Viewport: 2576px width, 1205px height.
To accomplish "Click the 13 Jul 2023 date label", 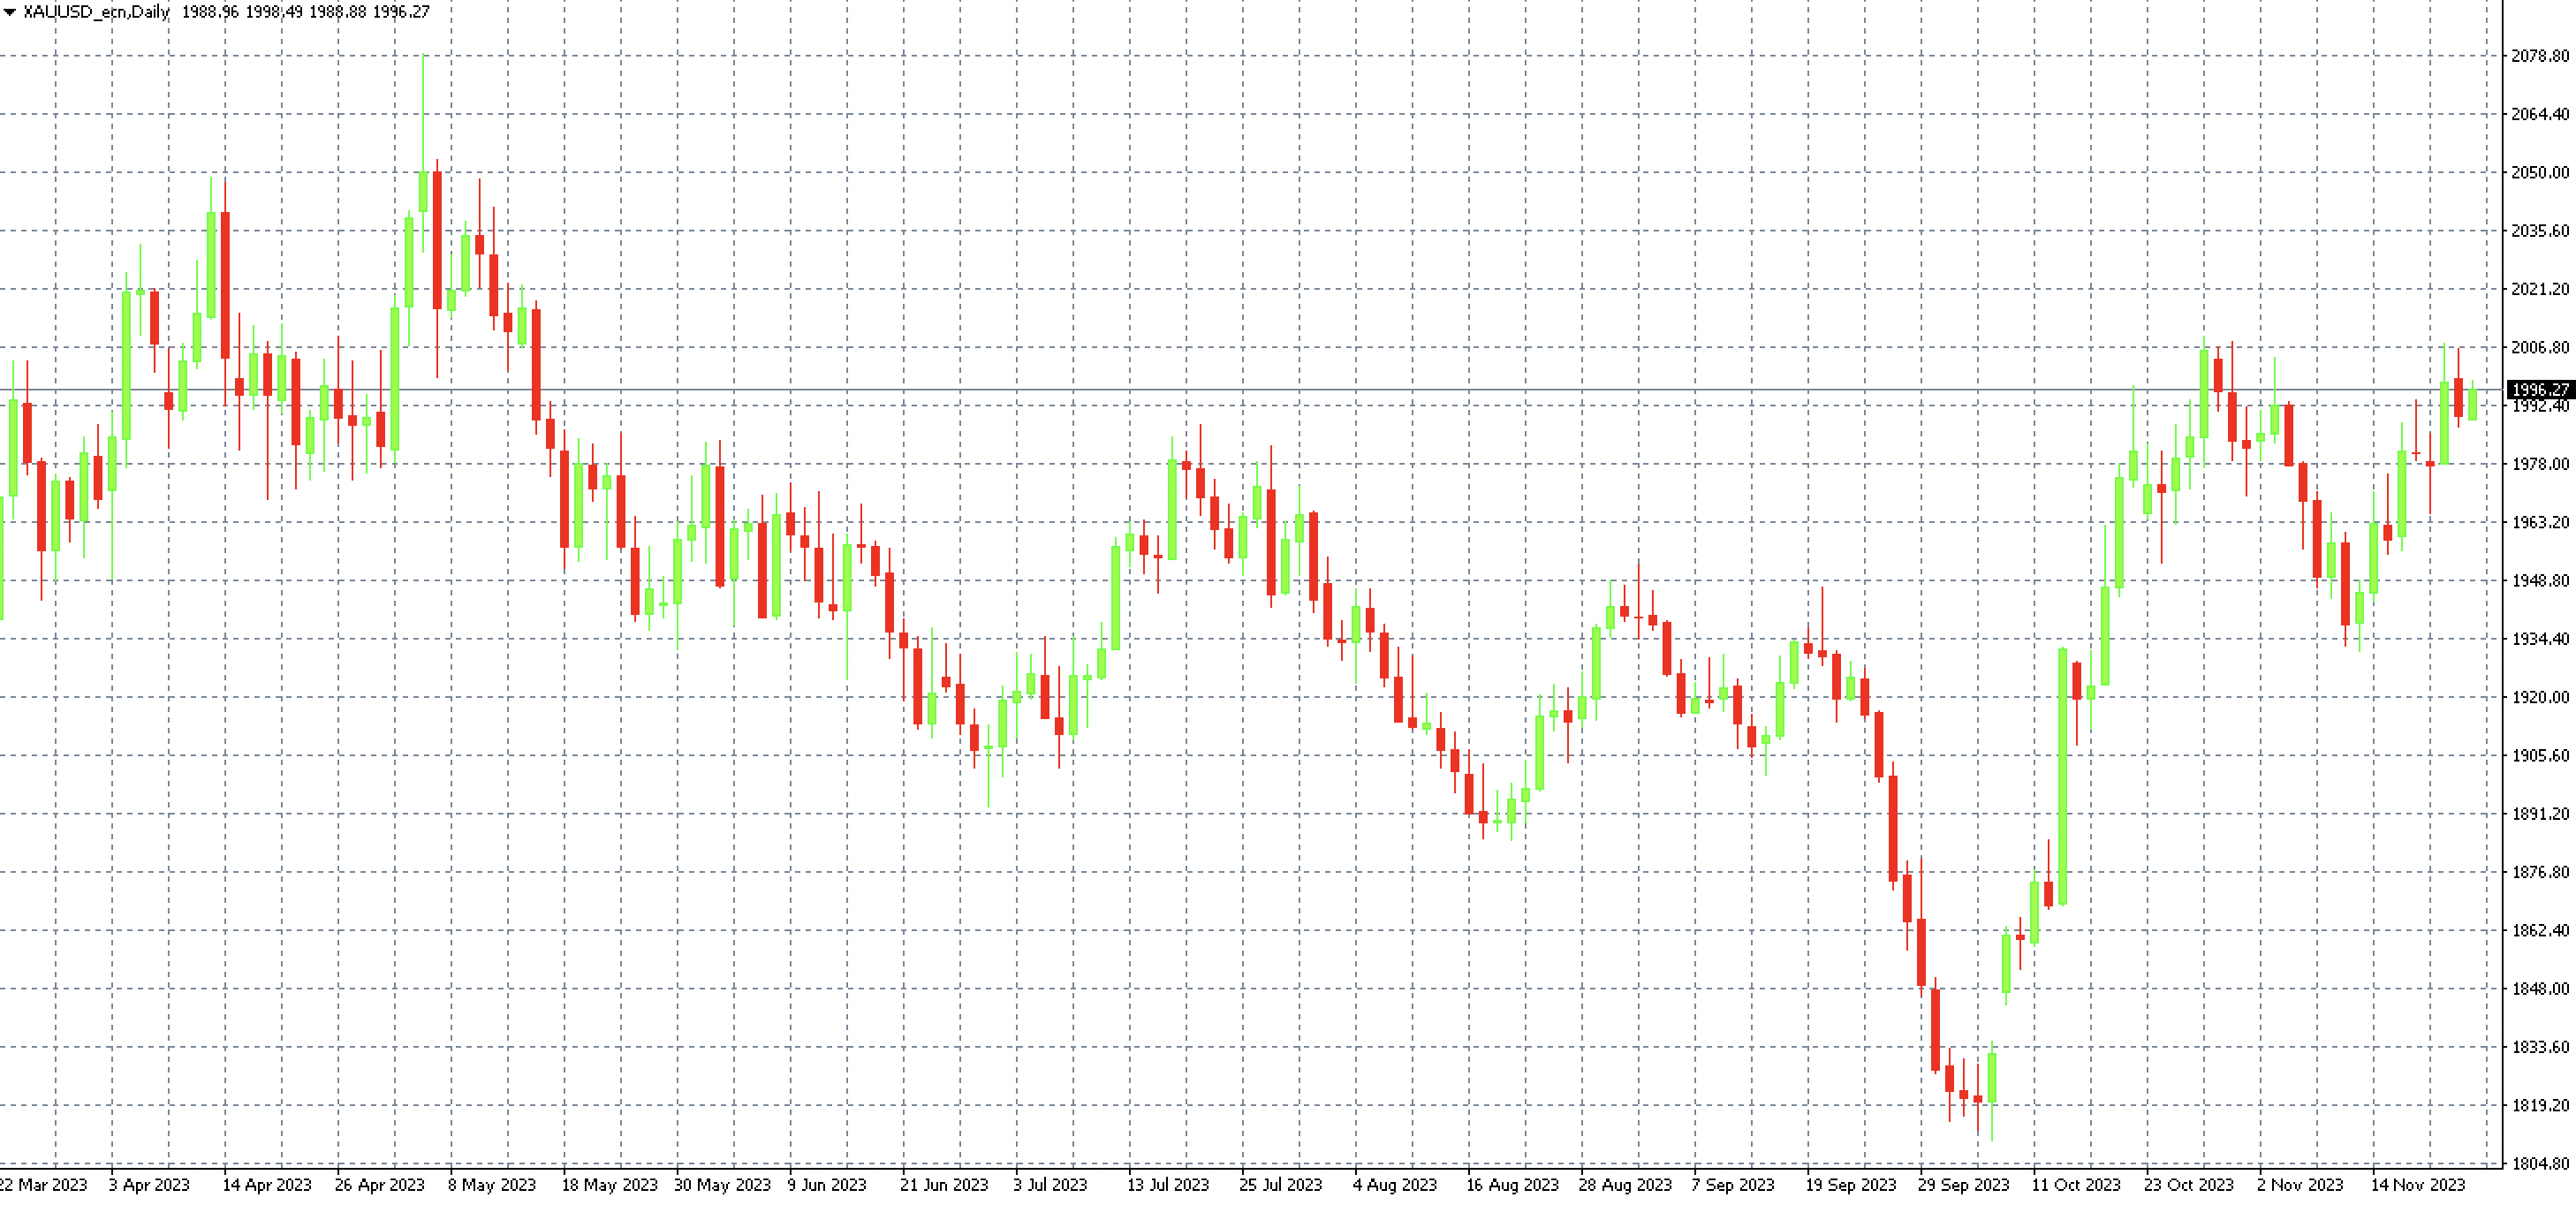I will click(1168, 1185).
